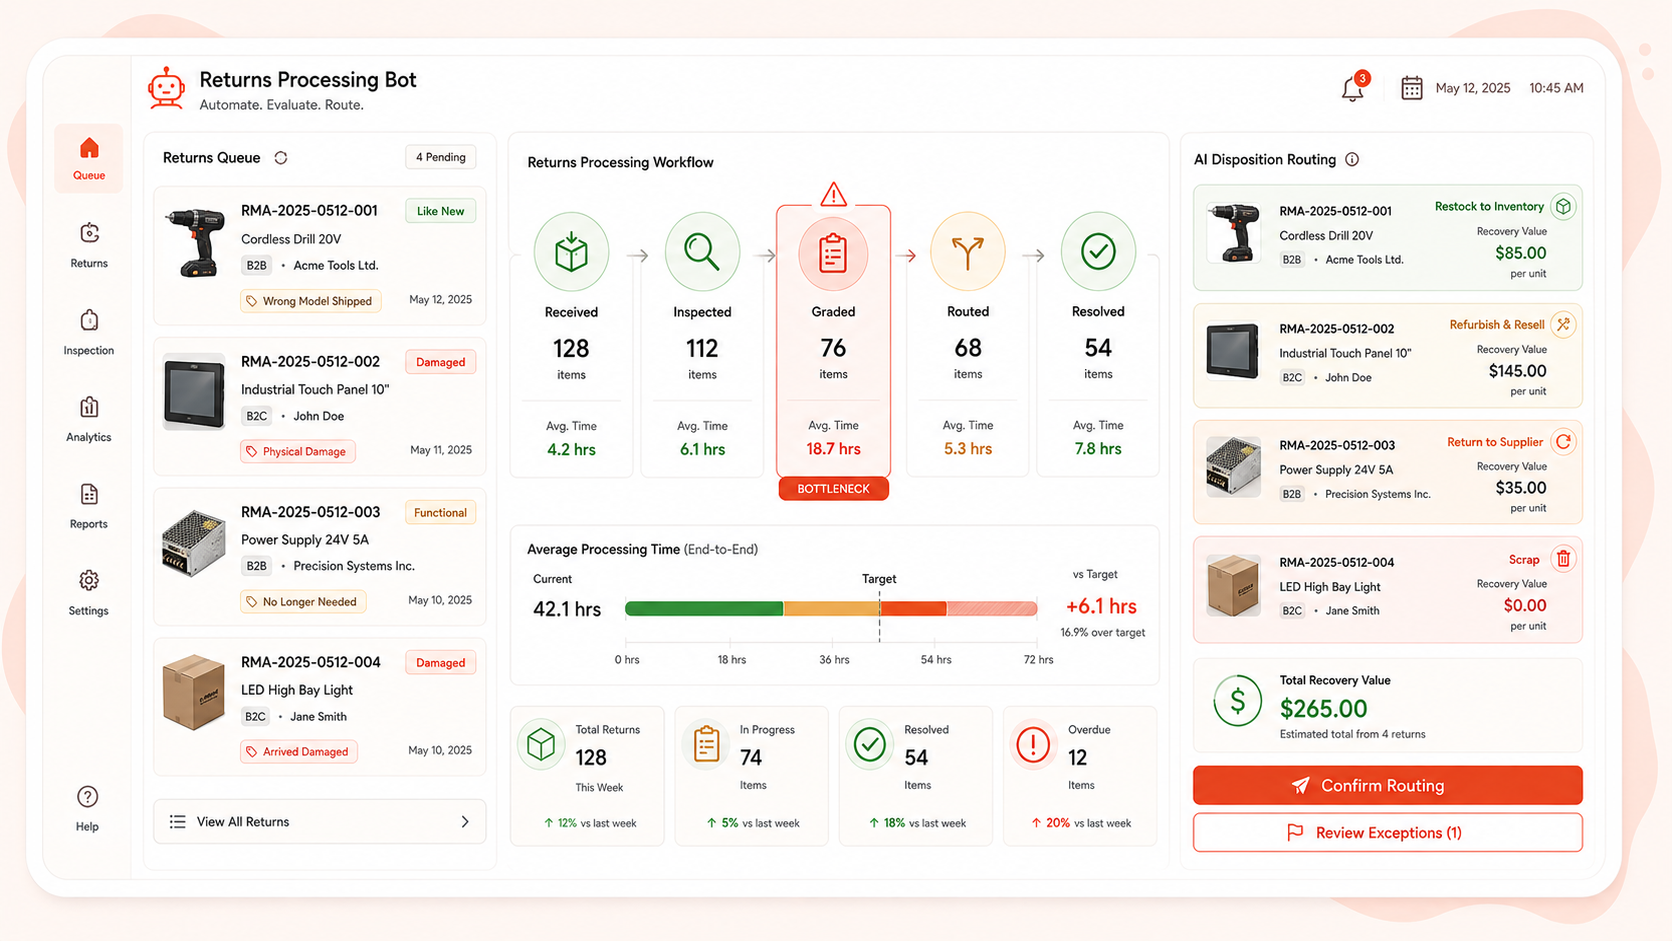Open queue thumbnail of Cordless Drill 20V
Screen dimensions: 1672x941
[194, 243]
